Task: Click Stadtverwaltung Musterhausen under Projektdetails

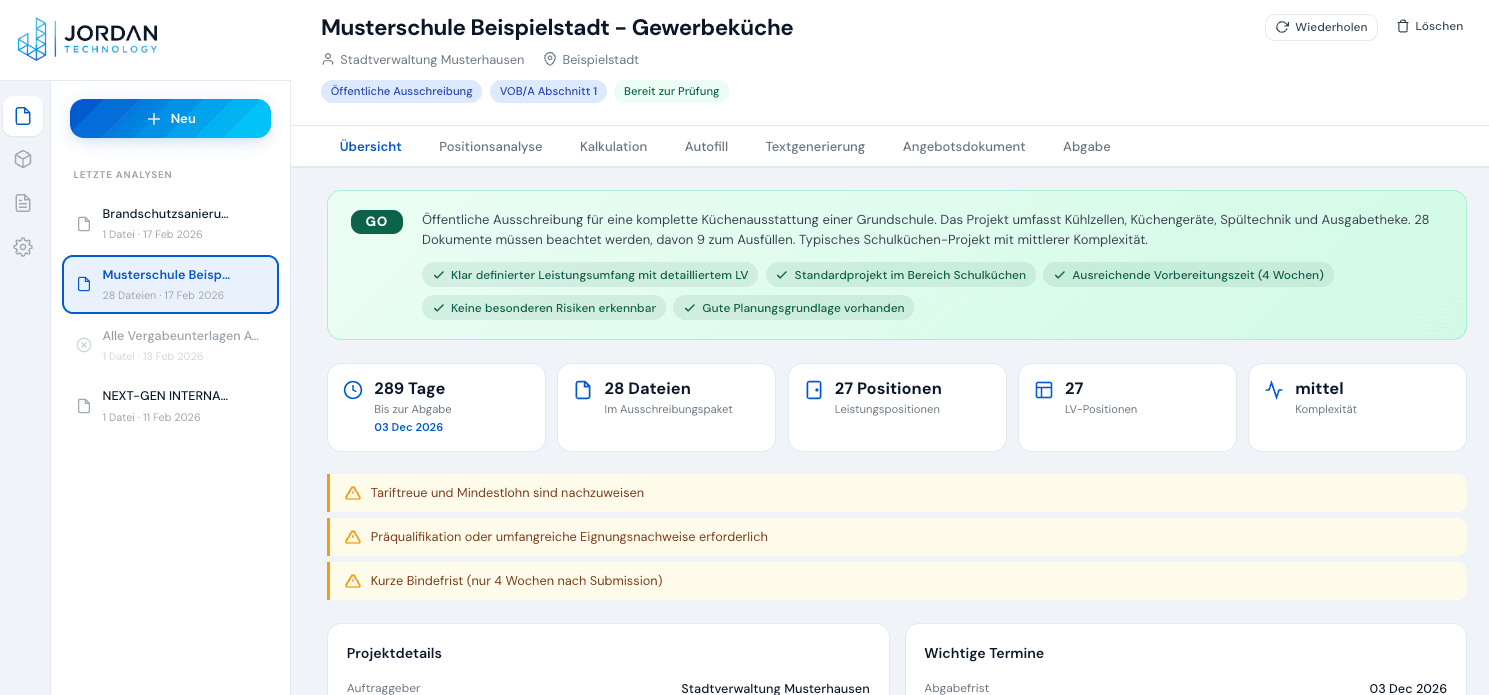Action: pyautogui.click(x=775, y=688)
